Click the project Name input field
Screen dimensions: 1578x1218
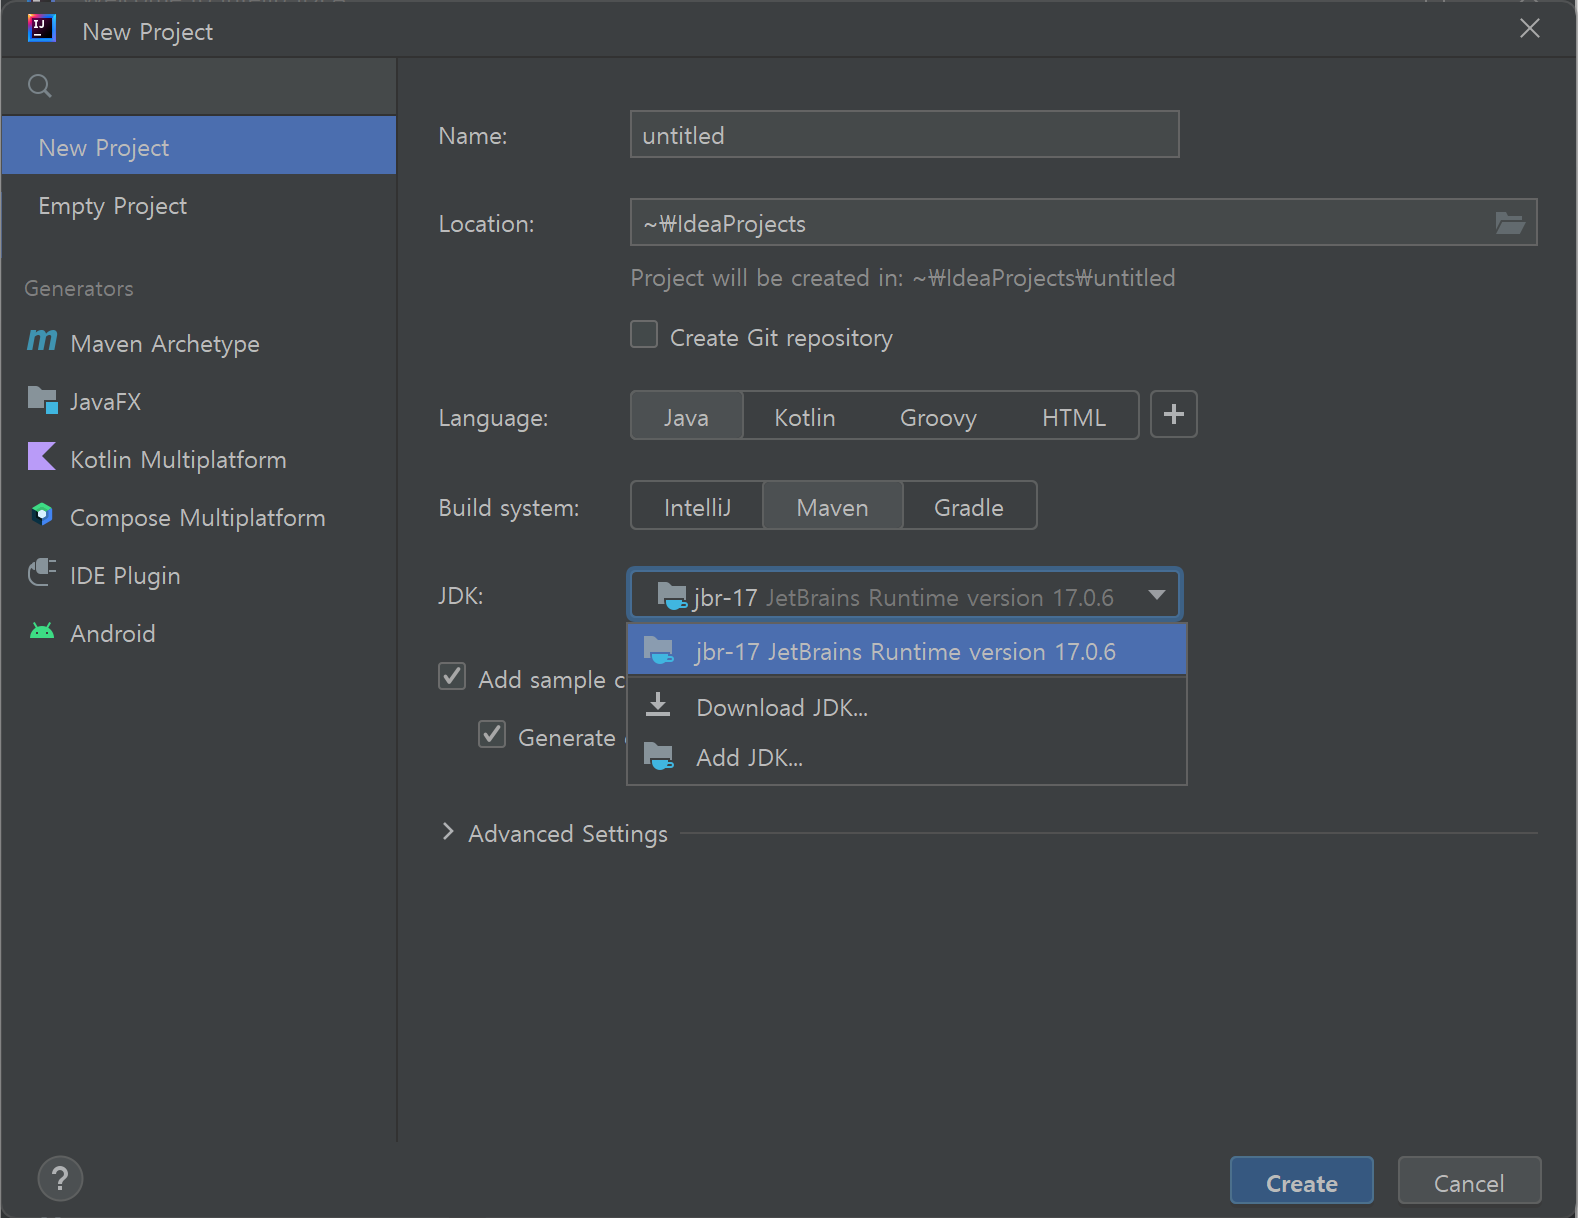[x=905, y=134]
